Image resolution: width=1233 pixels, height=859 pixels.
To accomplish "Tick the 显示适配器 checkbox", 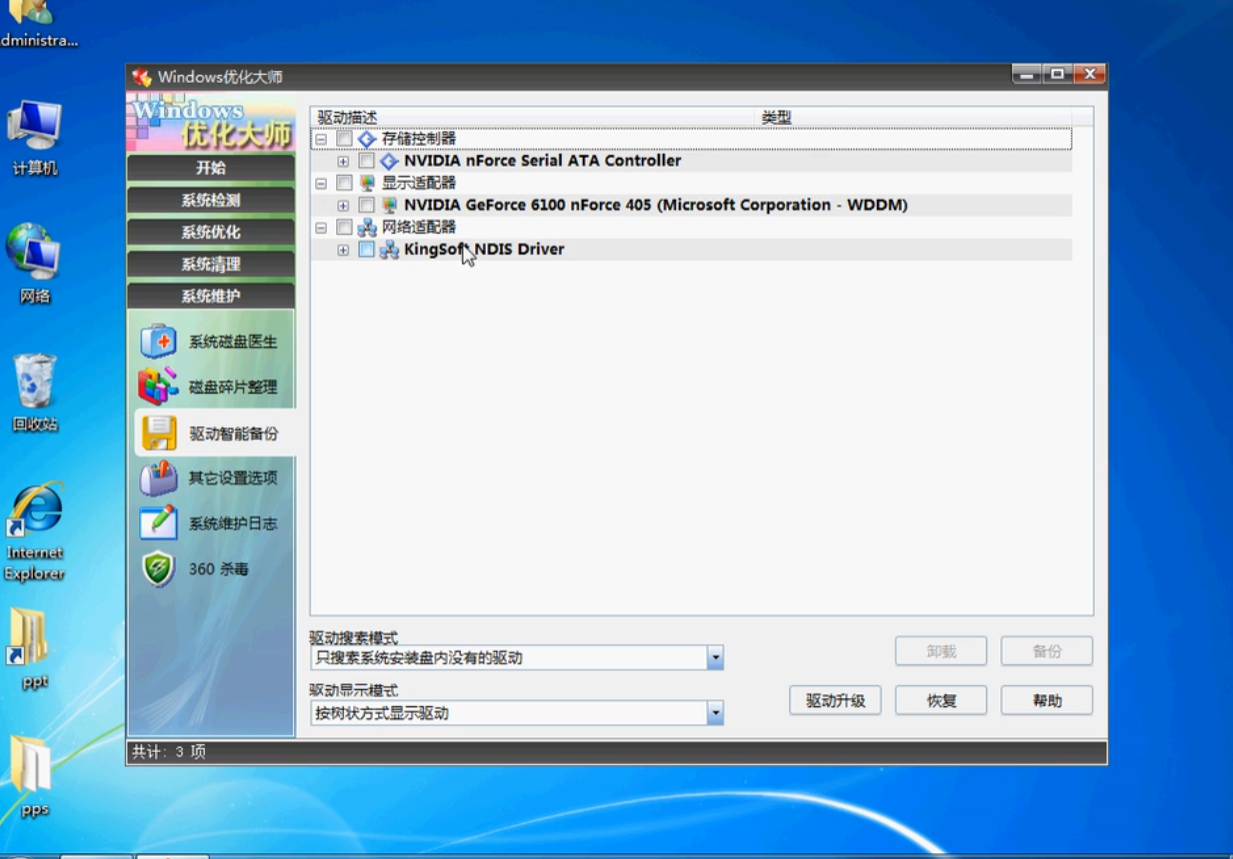I will 345,183.
